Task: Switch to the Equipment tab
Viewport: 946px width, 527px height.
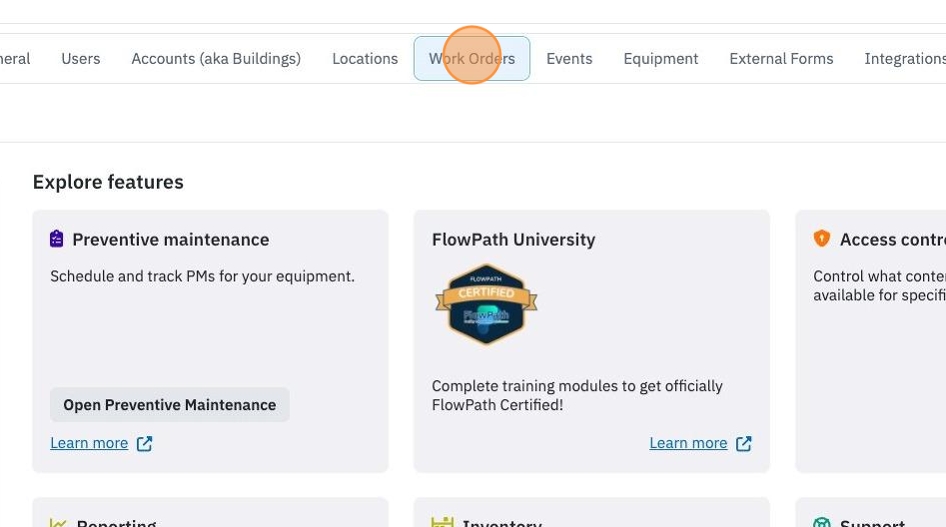Action: pos(661,58)
